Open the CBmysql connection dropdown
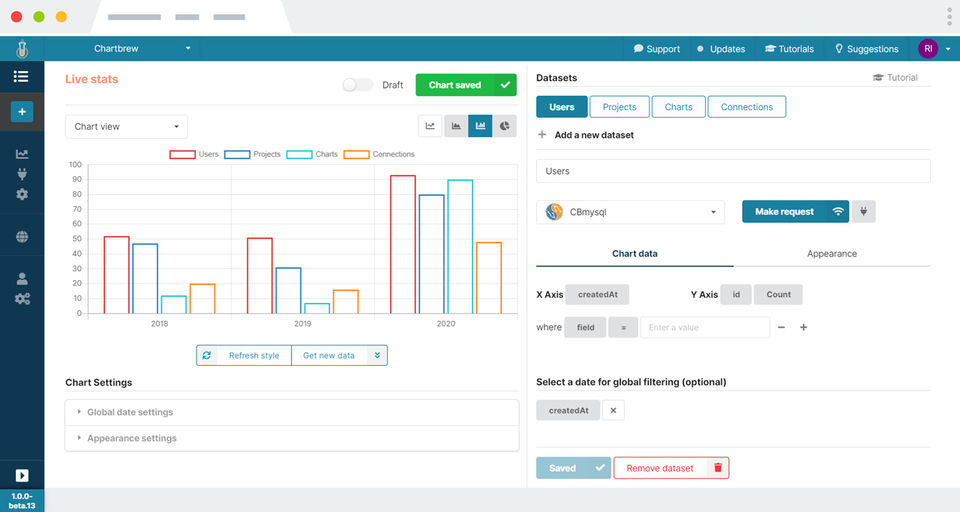The width and height of the screenshot is (960, 512). tap(631, 212)
